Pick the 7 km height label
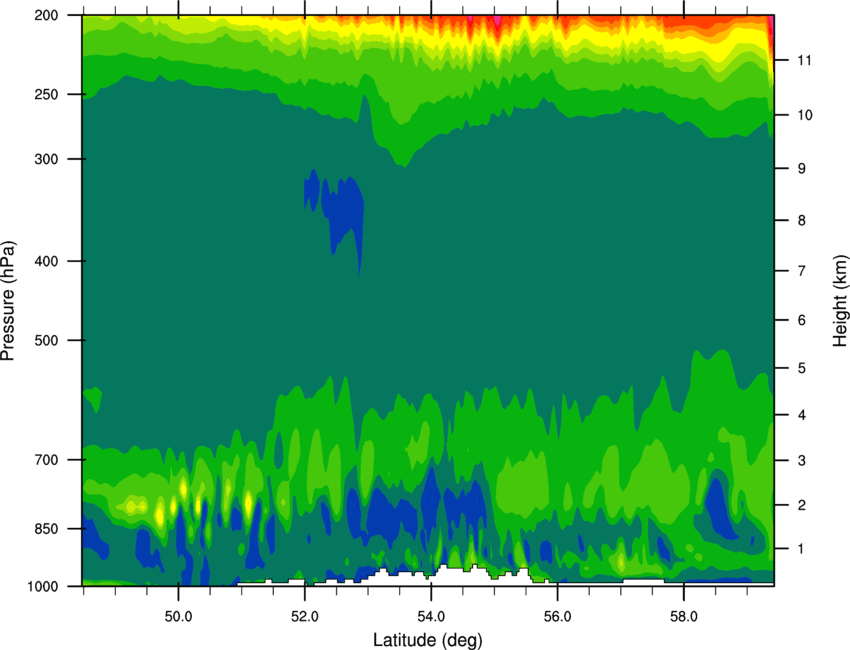This screenshot has width=850, height=650. 802,271
